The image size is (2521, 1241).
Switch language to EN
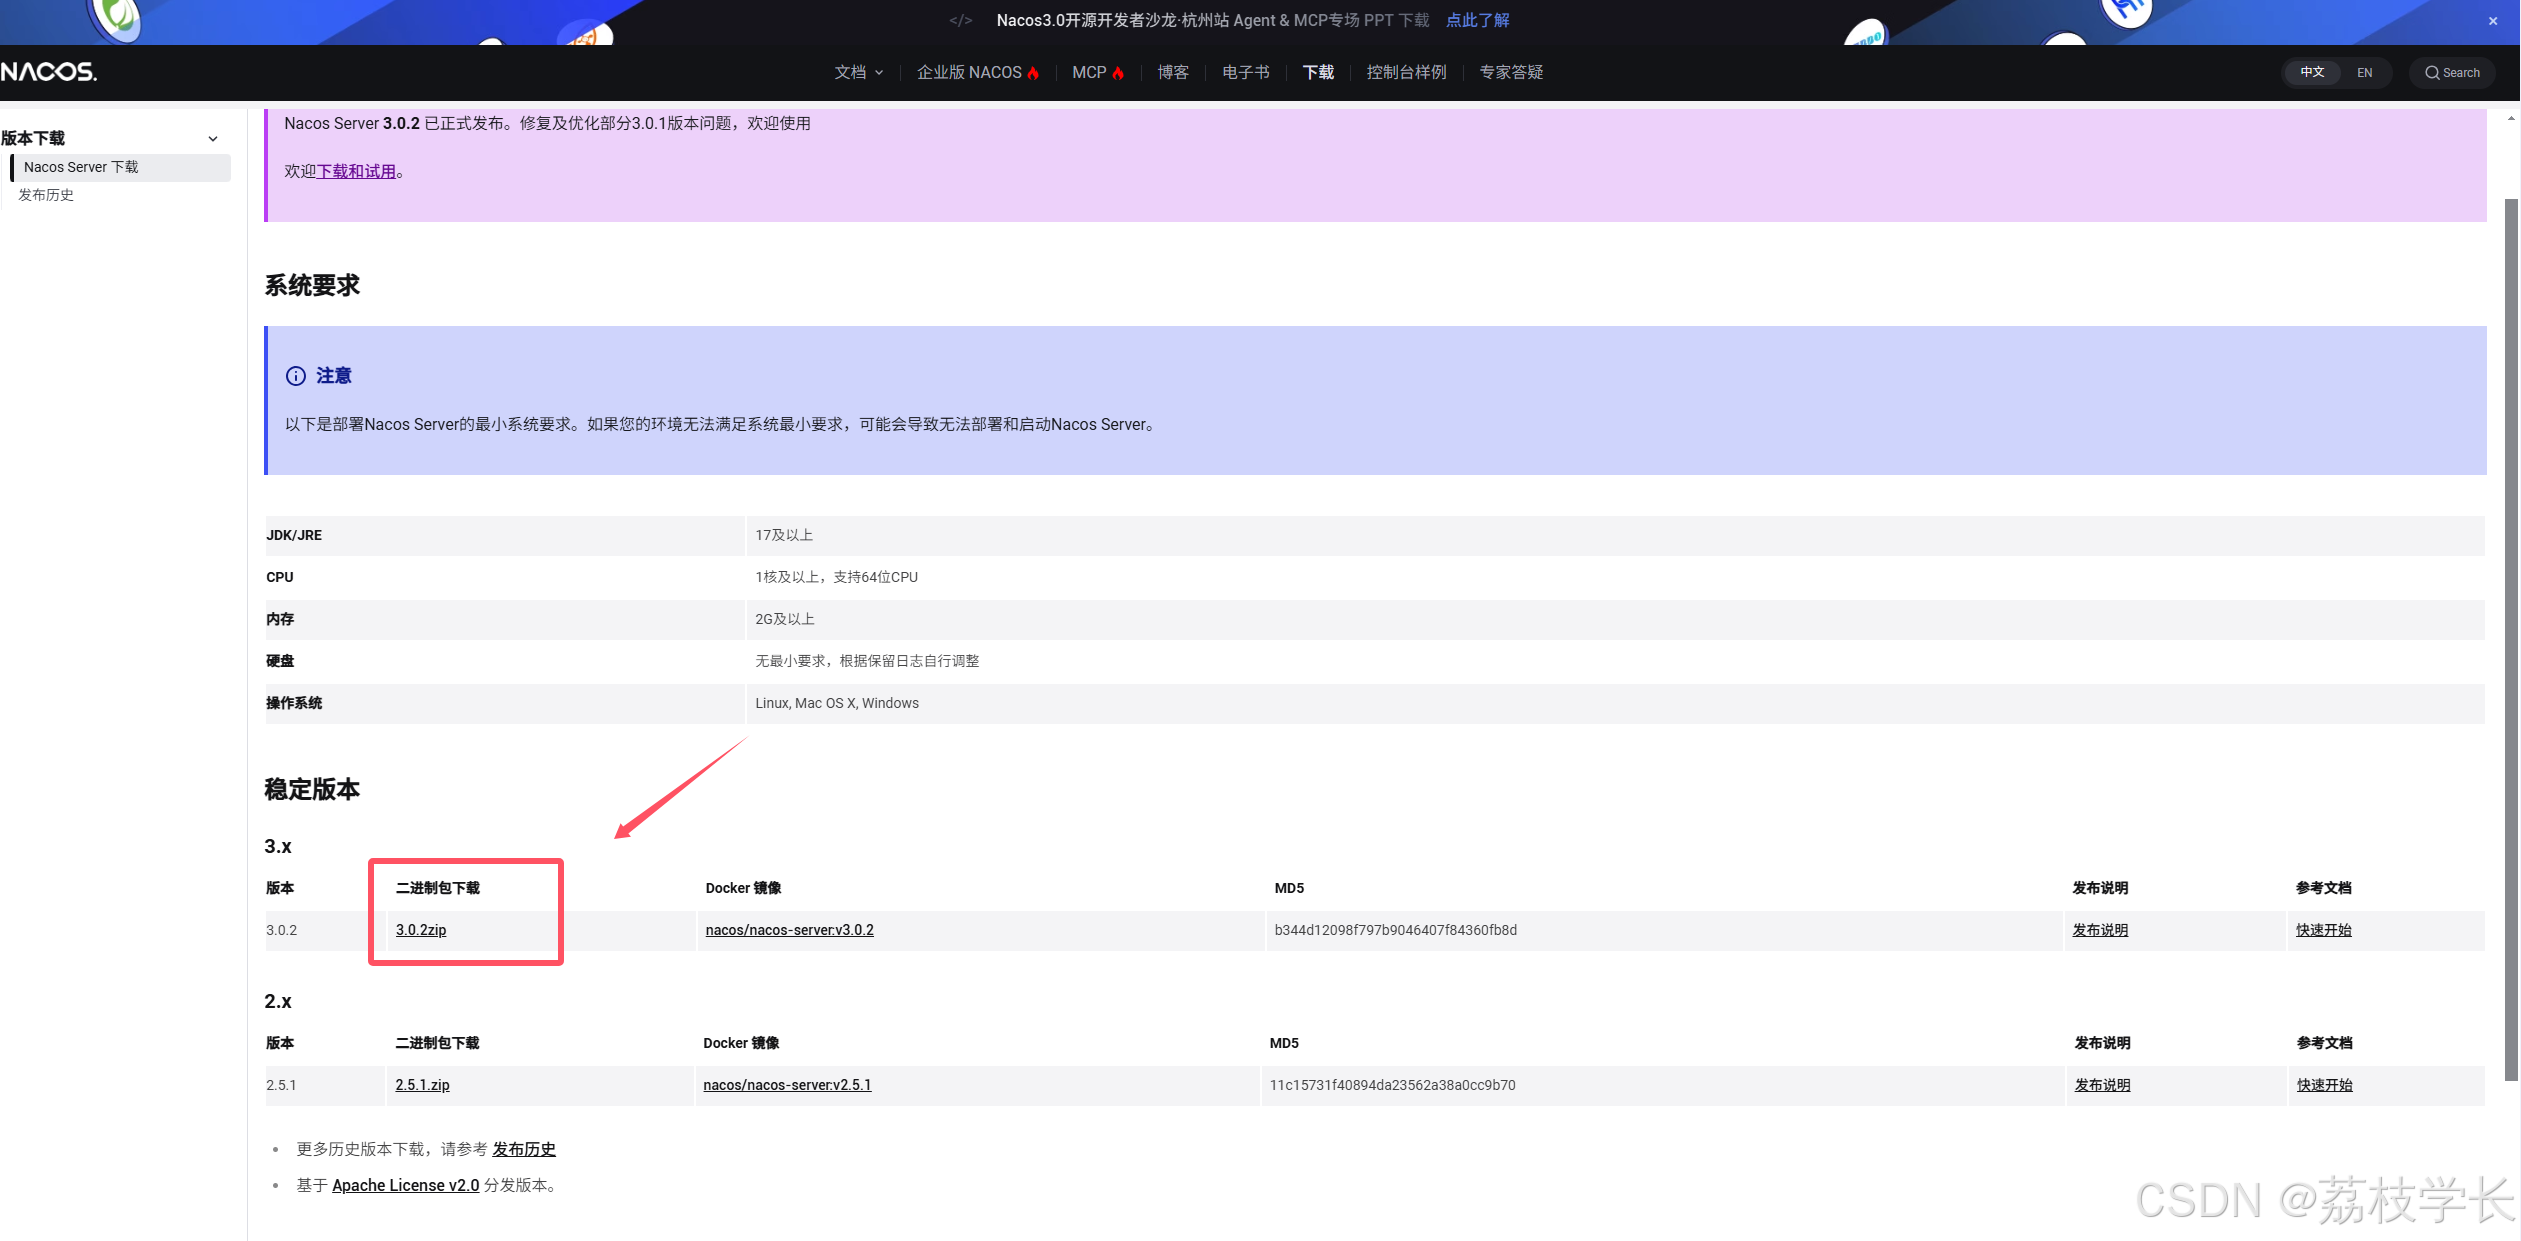(2364, 72)
